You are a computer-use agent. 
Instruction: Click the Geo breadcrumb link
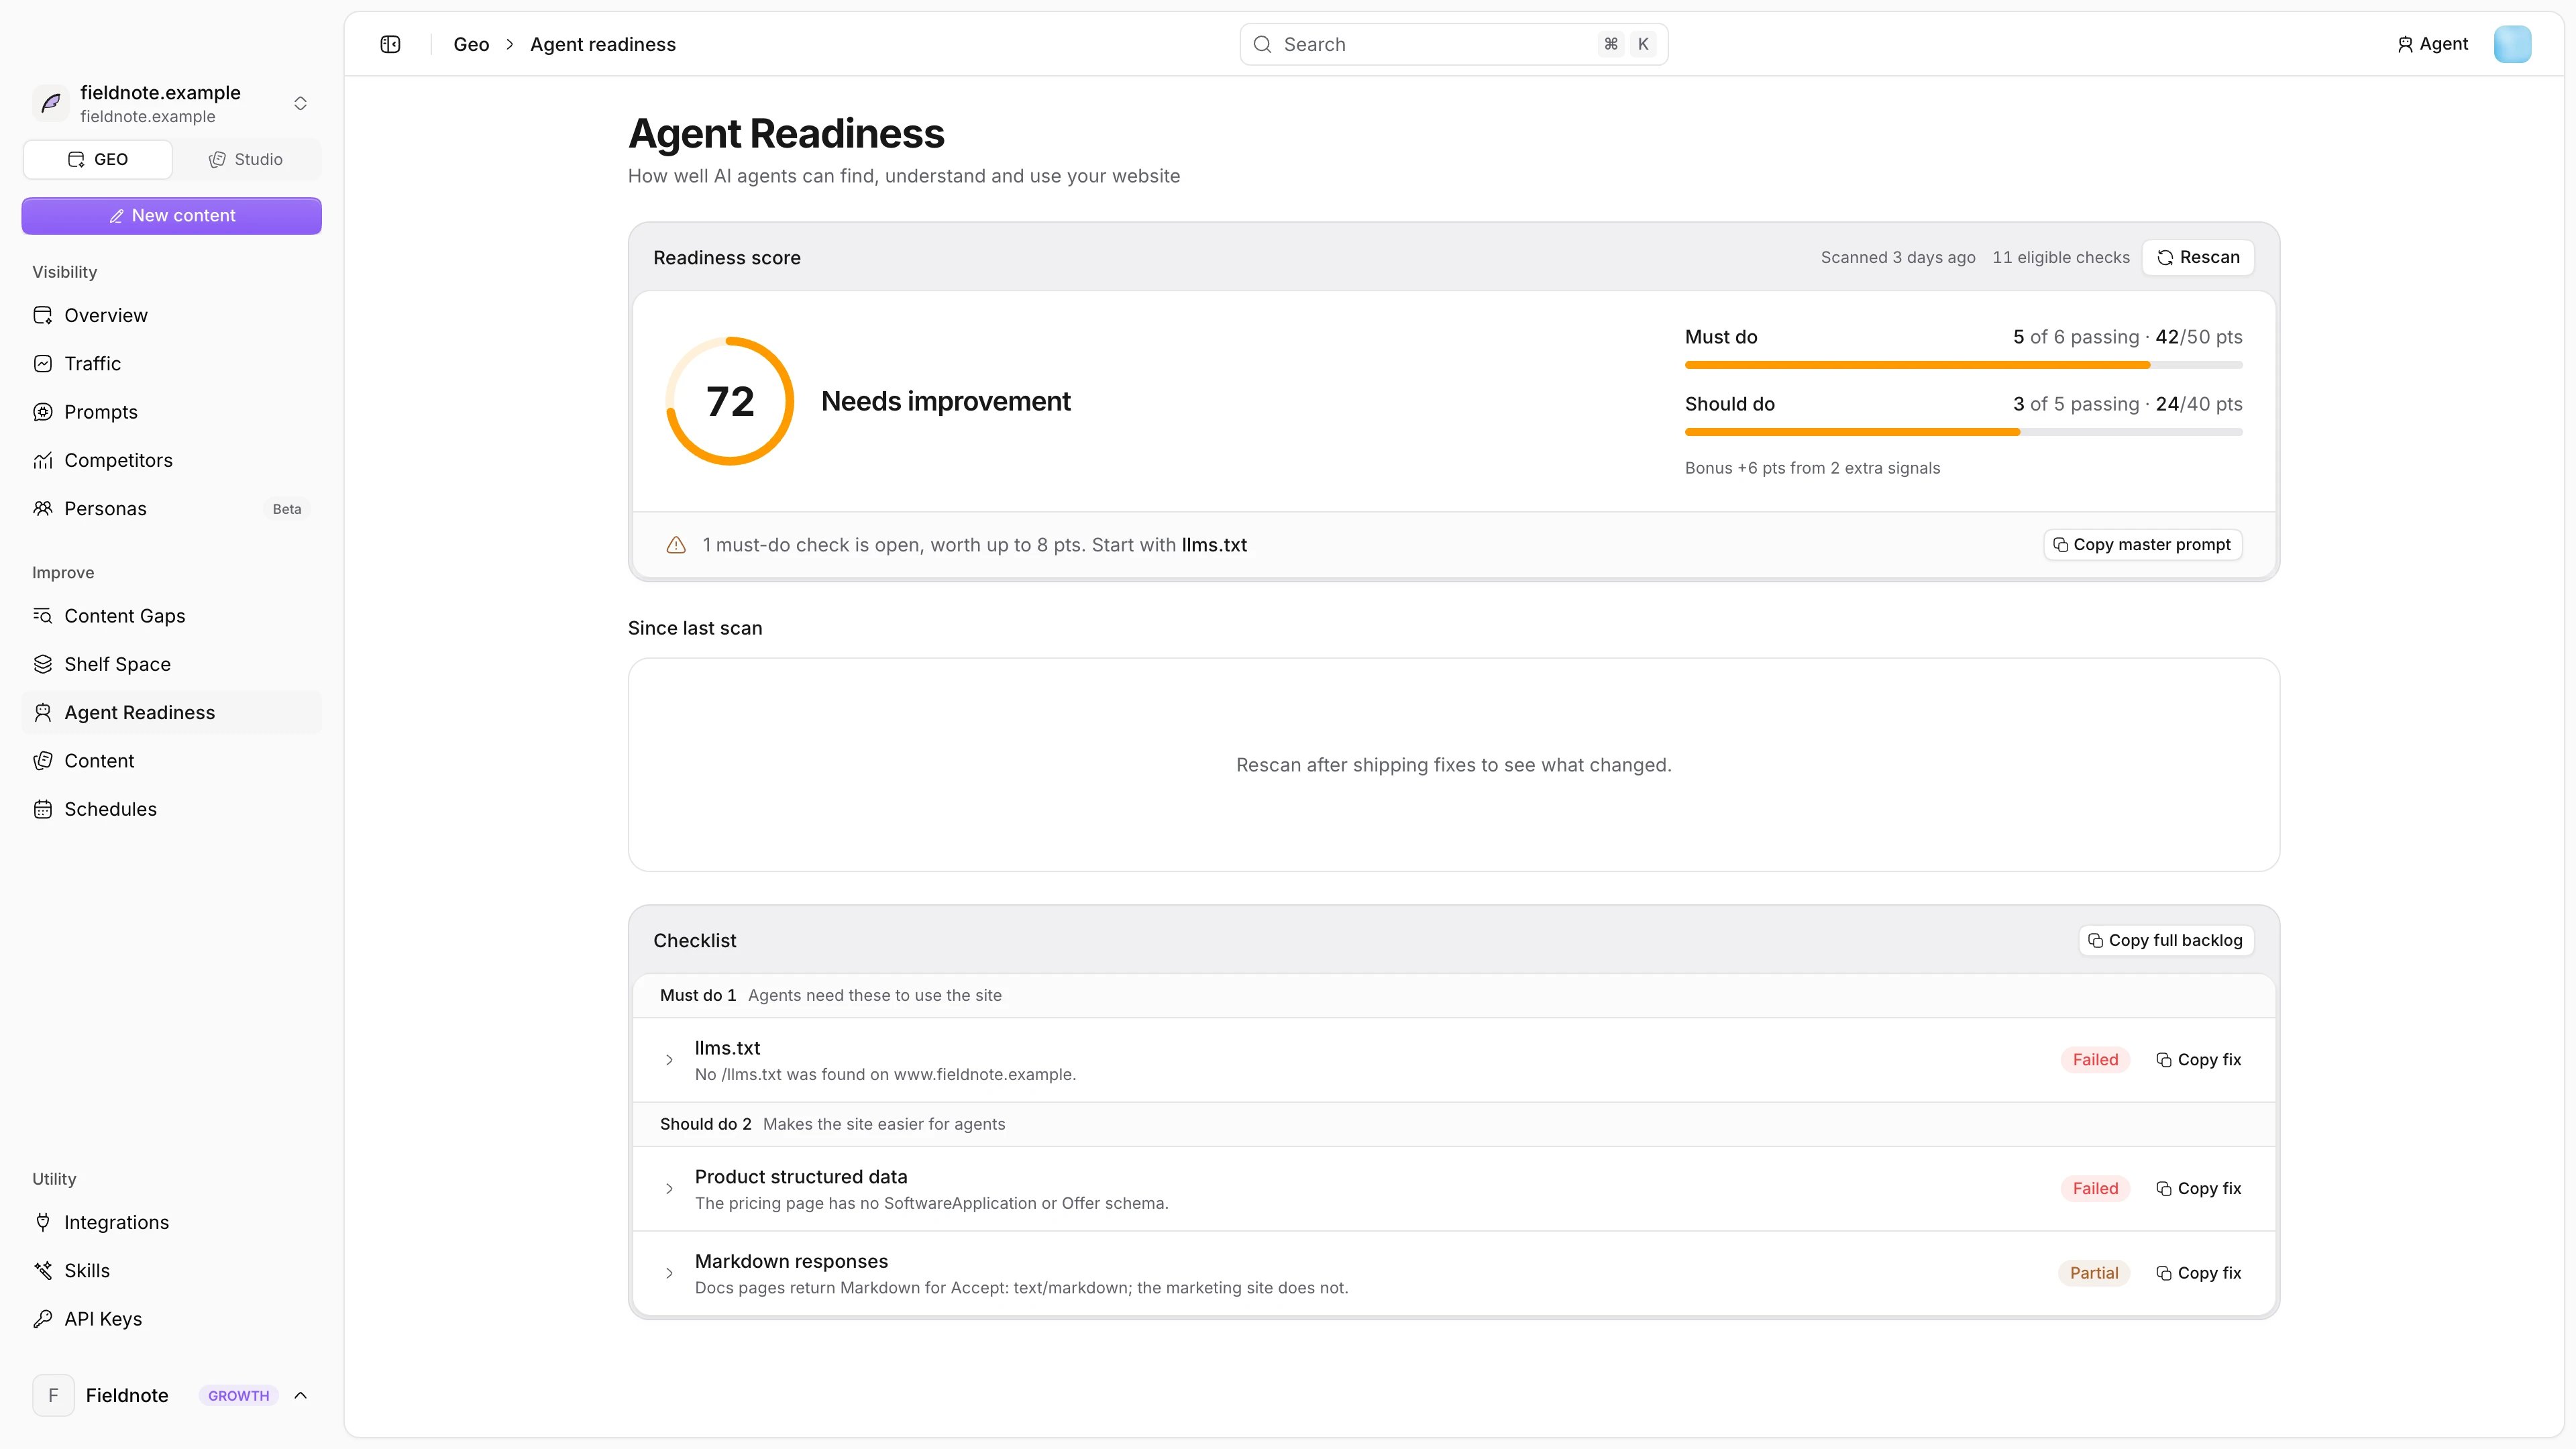click(471, 44)
